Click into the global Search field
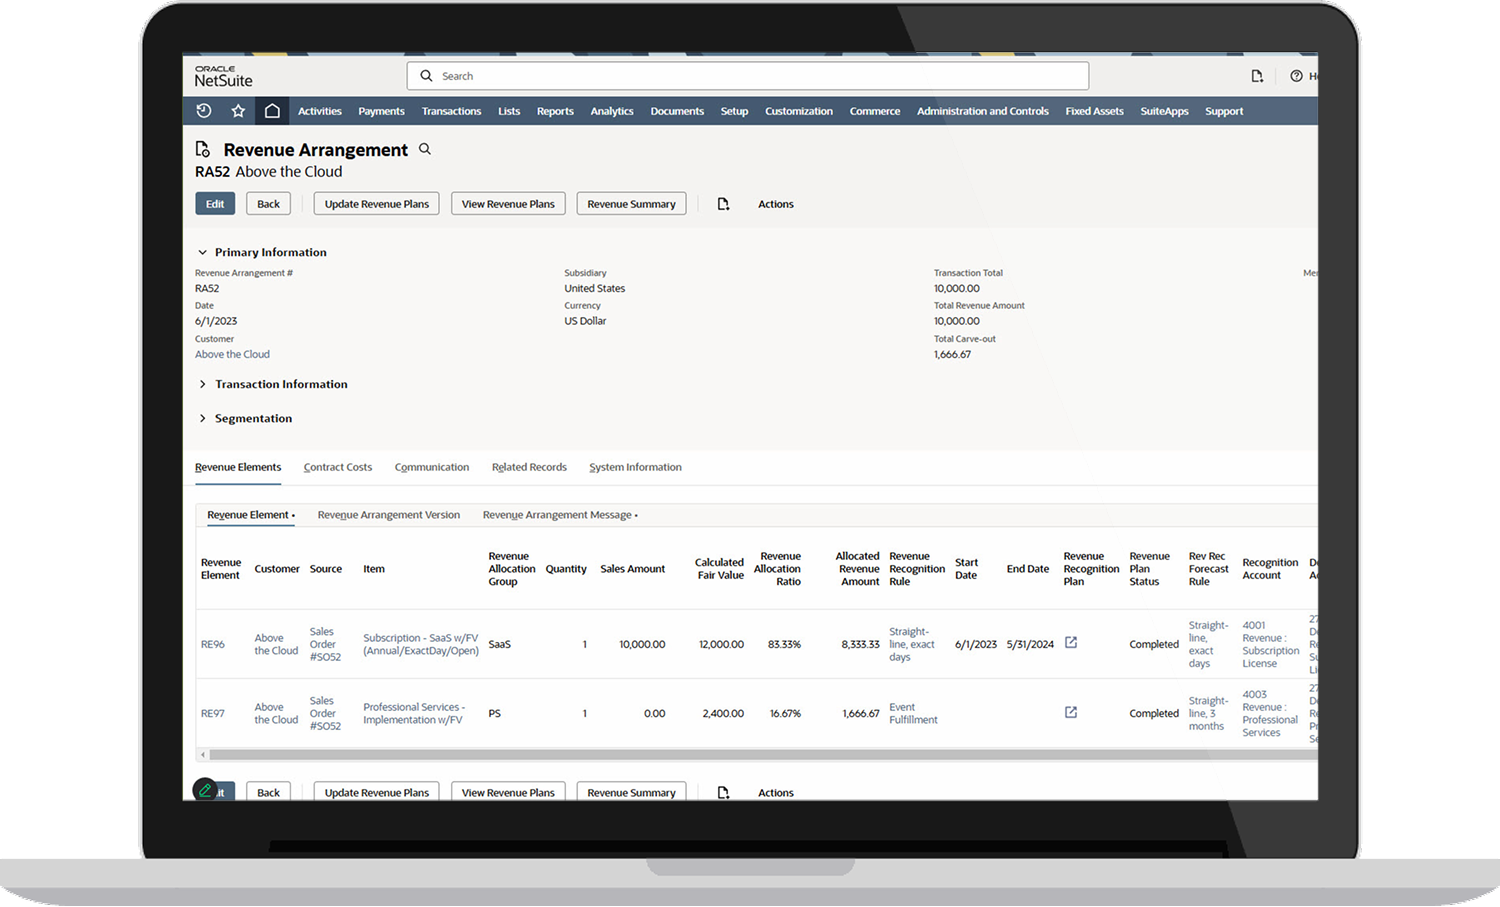This screenshot has height=907, width=1500. coord(747,75)
